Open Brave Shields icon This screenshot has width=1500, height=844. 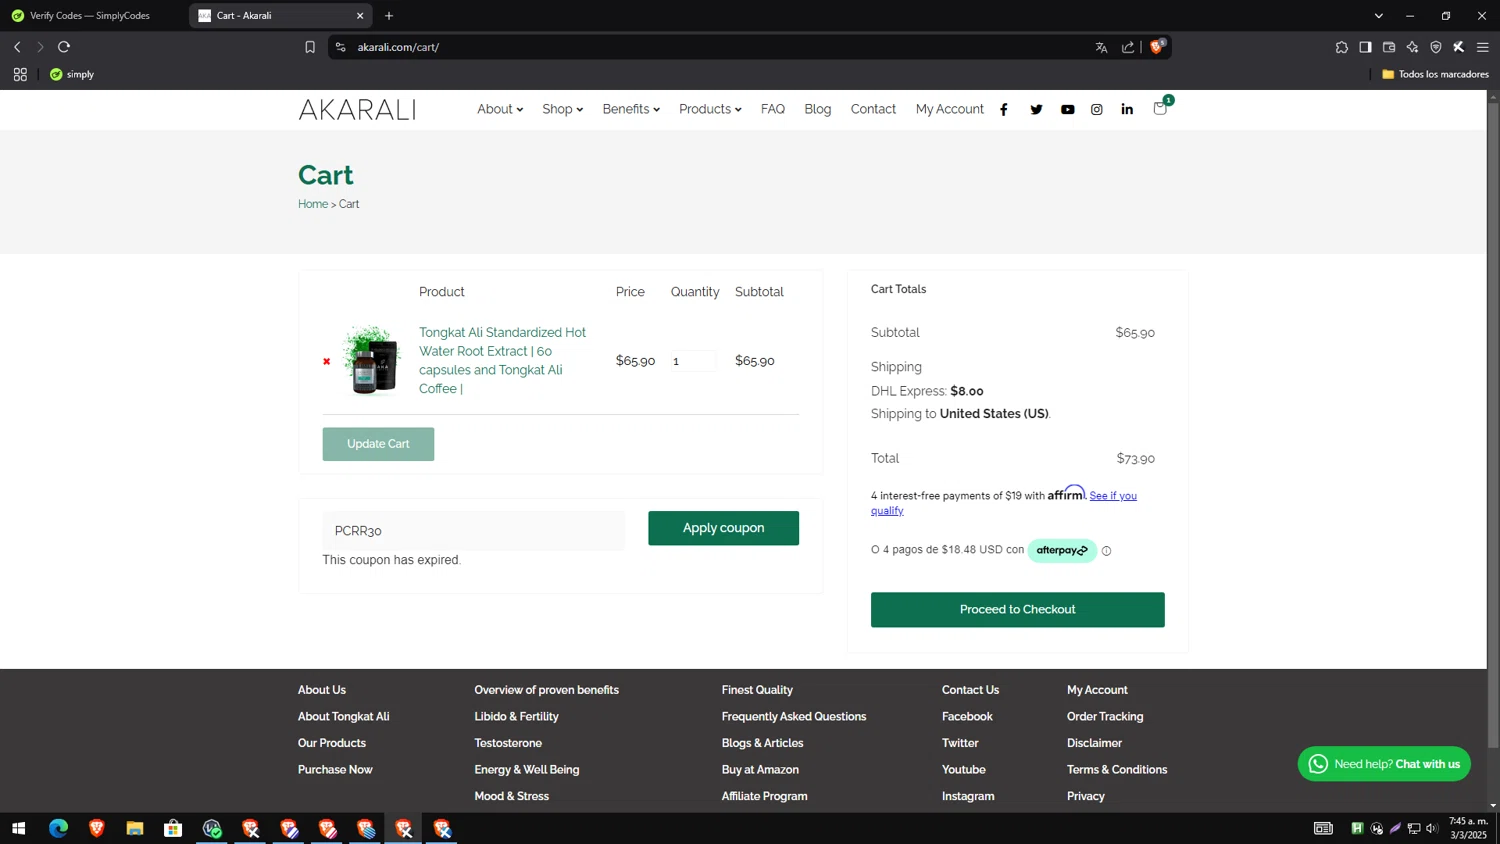pos(1157,46)
